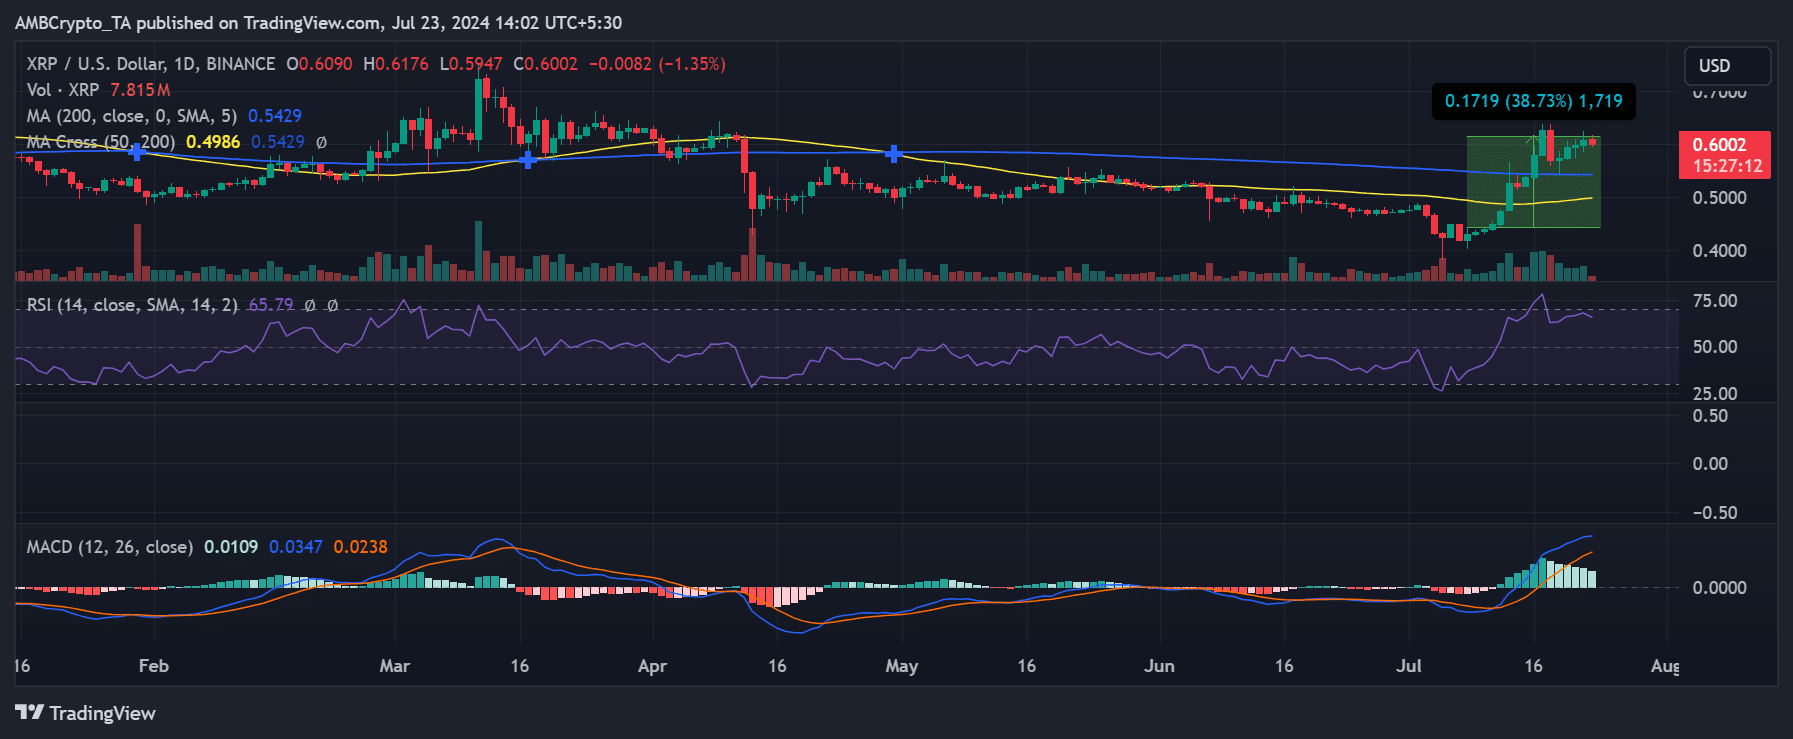Select the green price range measurement box
Image resolution: width=1793 pixels, height=739 pixels.
tap(1533, 182)
